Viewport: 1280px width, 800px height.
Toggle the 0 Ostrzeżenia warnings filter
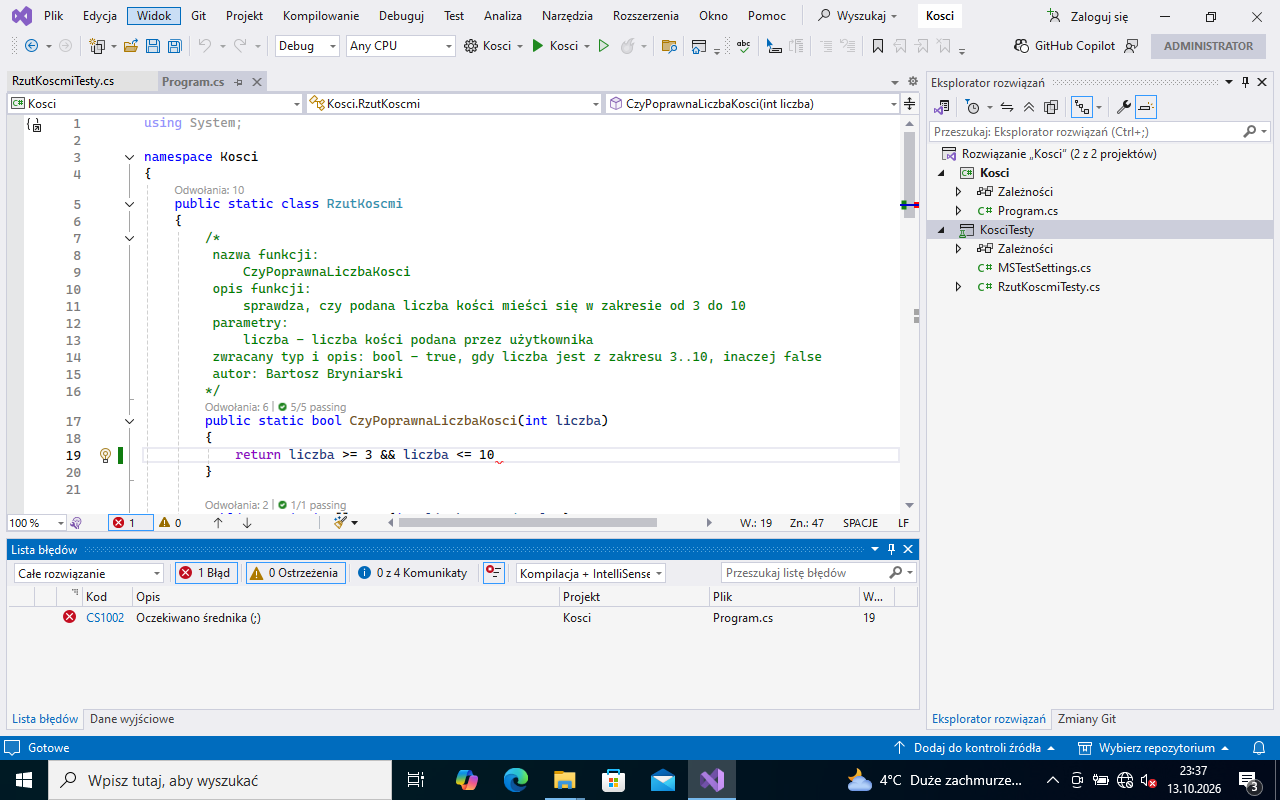click(296, 573)
